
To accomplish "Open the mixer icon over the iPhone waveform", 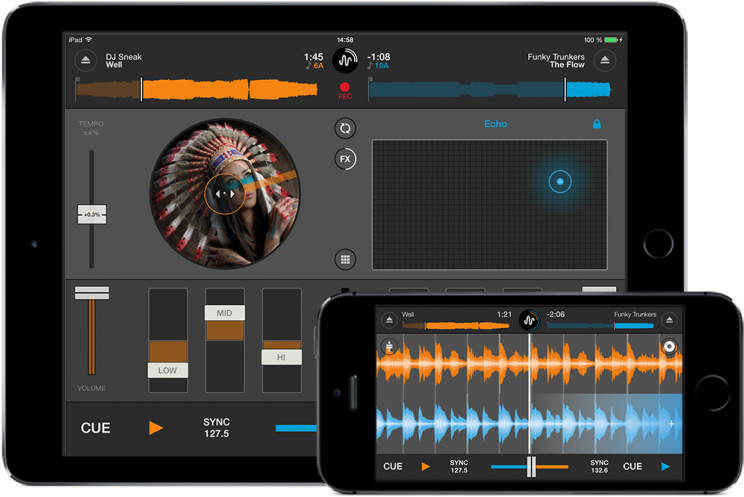I will tap(389, 347).
